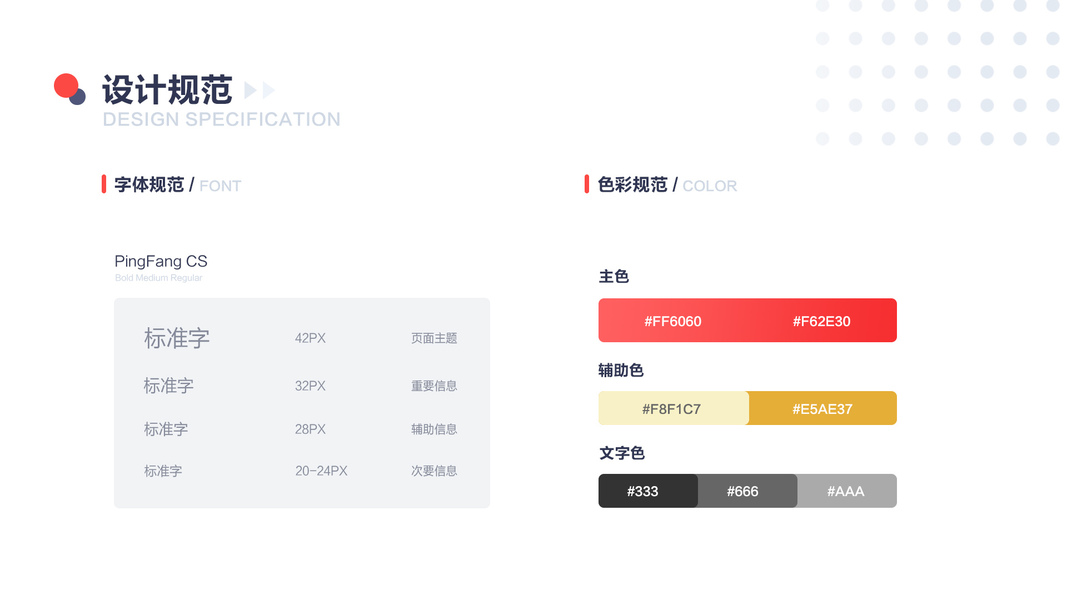This screenshot has width=1067, height=600.
Task: Click the red and blue circle logo
Action: coord(69,89)
